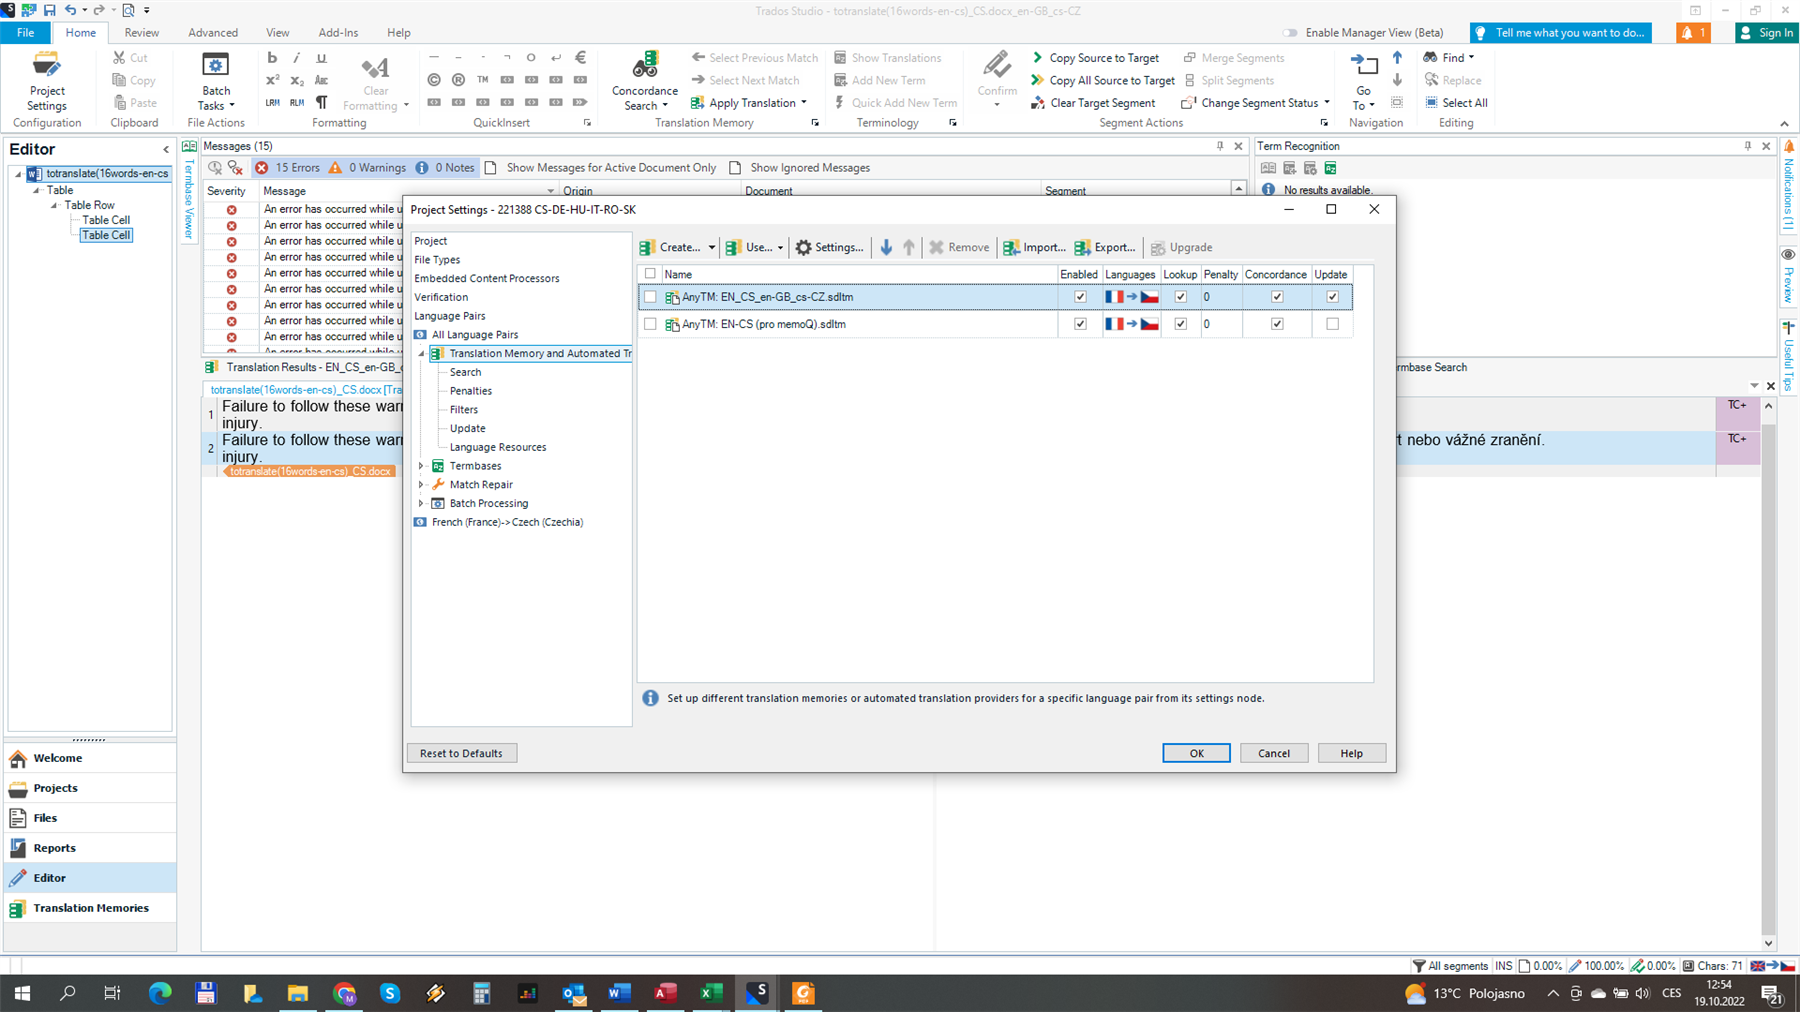Open the Create... dropdown arrow
The height and width of the screenshot is (1012, 1800).
tap(711, 248)
